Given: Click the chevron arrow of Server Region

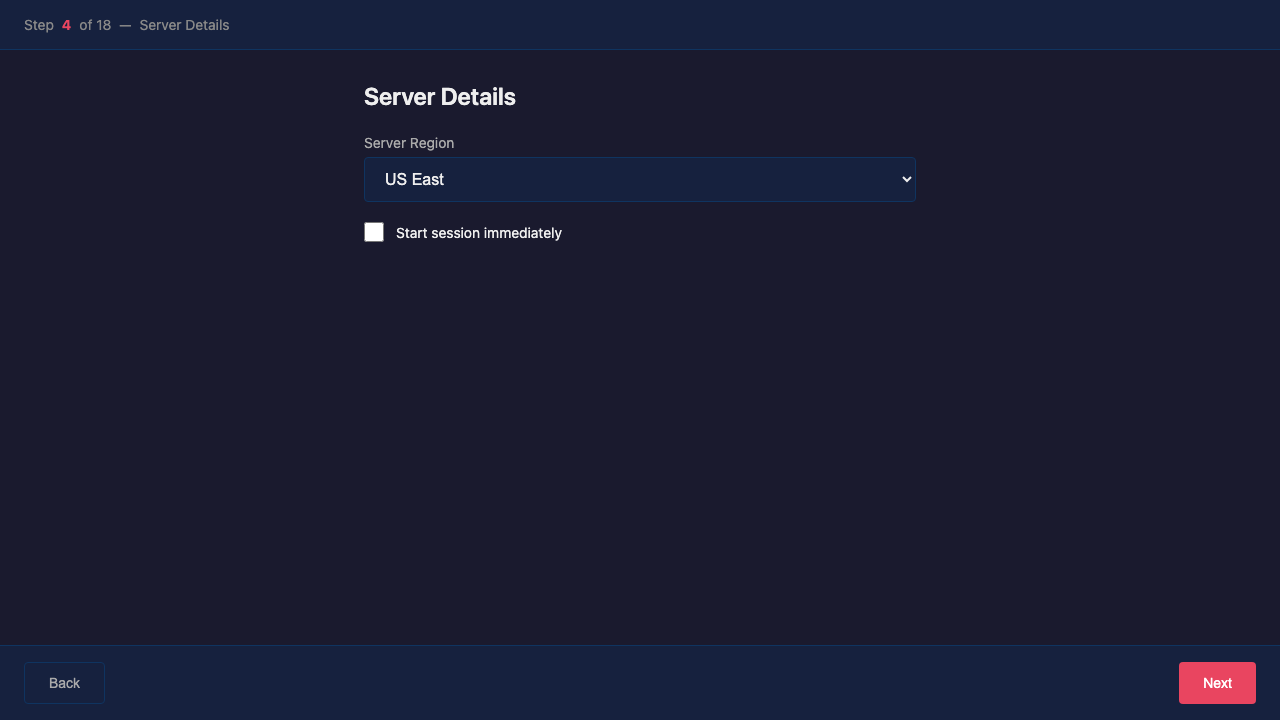Looking at the screenshot, I should point(906,180).
